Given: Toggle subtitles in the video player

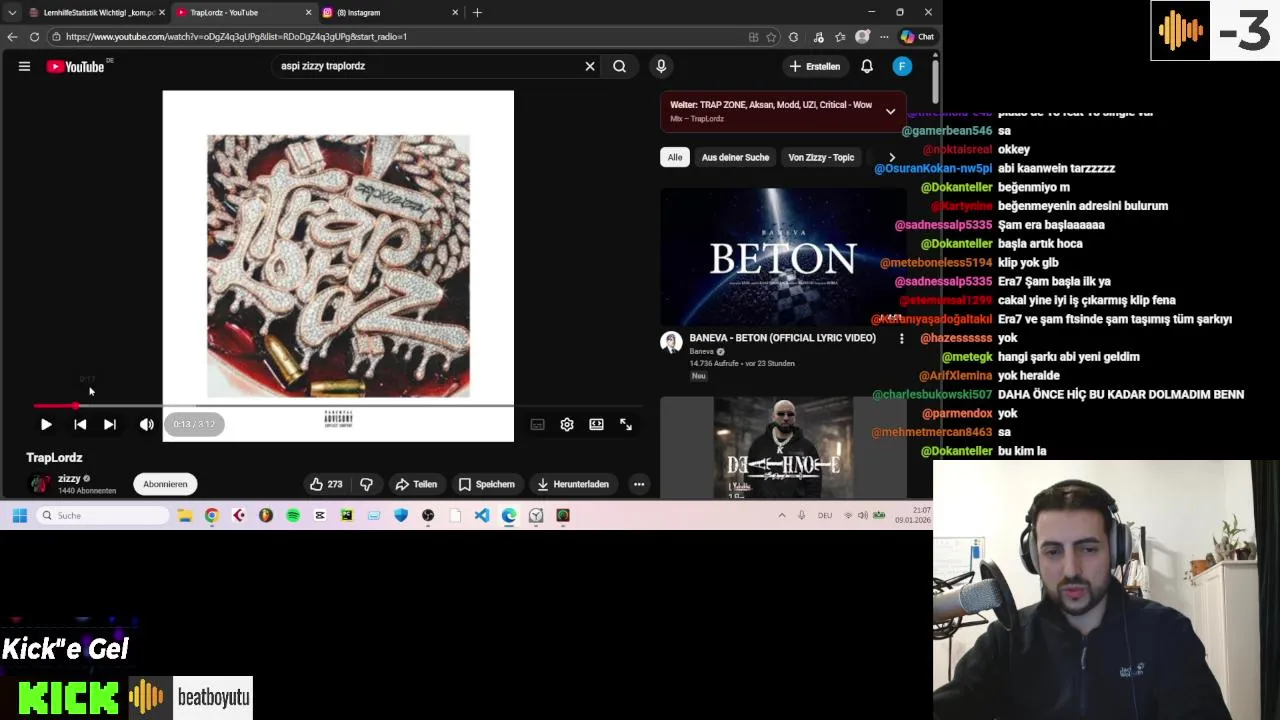Looking at the screenshot, I should 537,424.
